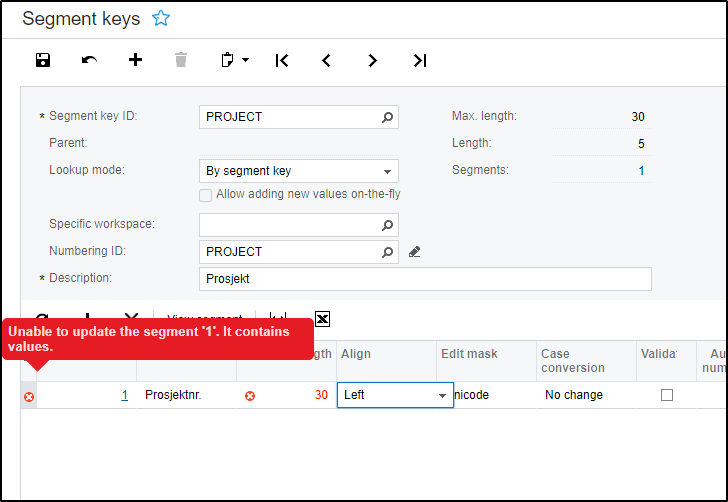
Task: Open Lookup mode dropdown
Action: (x=387, y=171)
